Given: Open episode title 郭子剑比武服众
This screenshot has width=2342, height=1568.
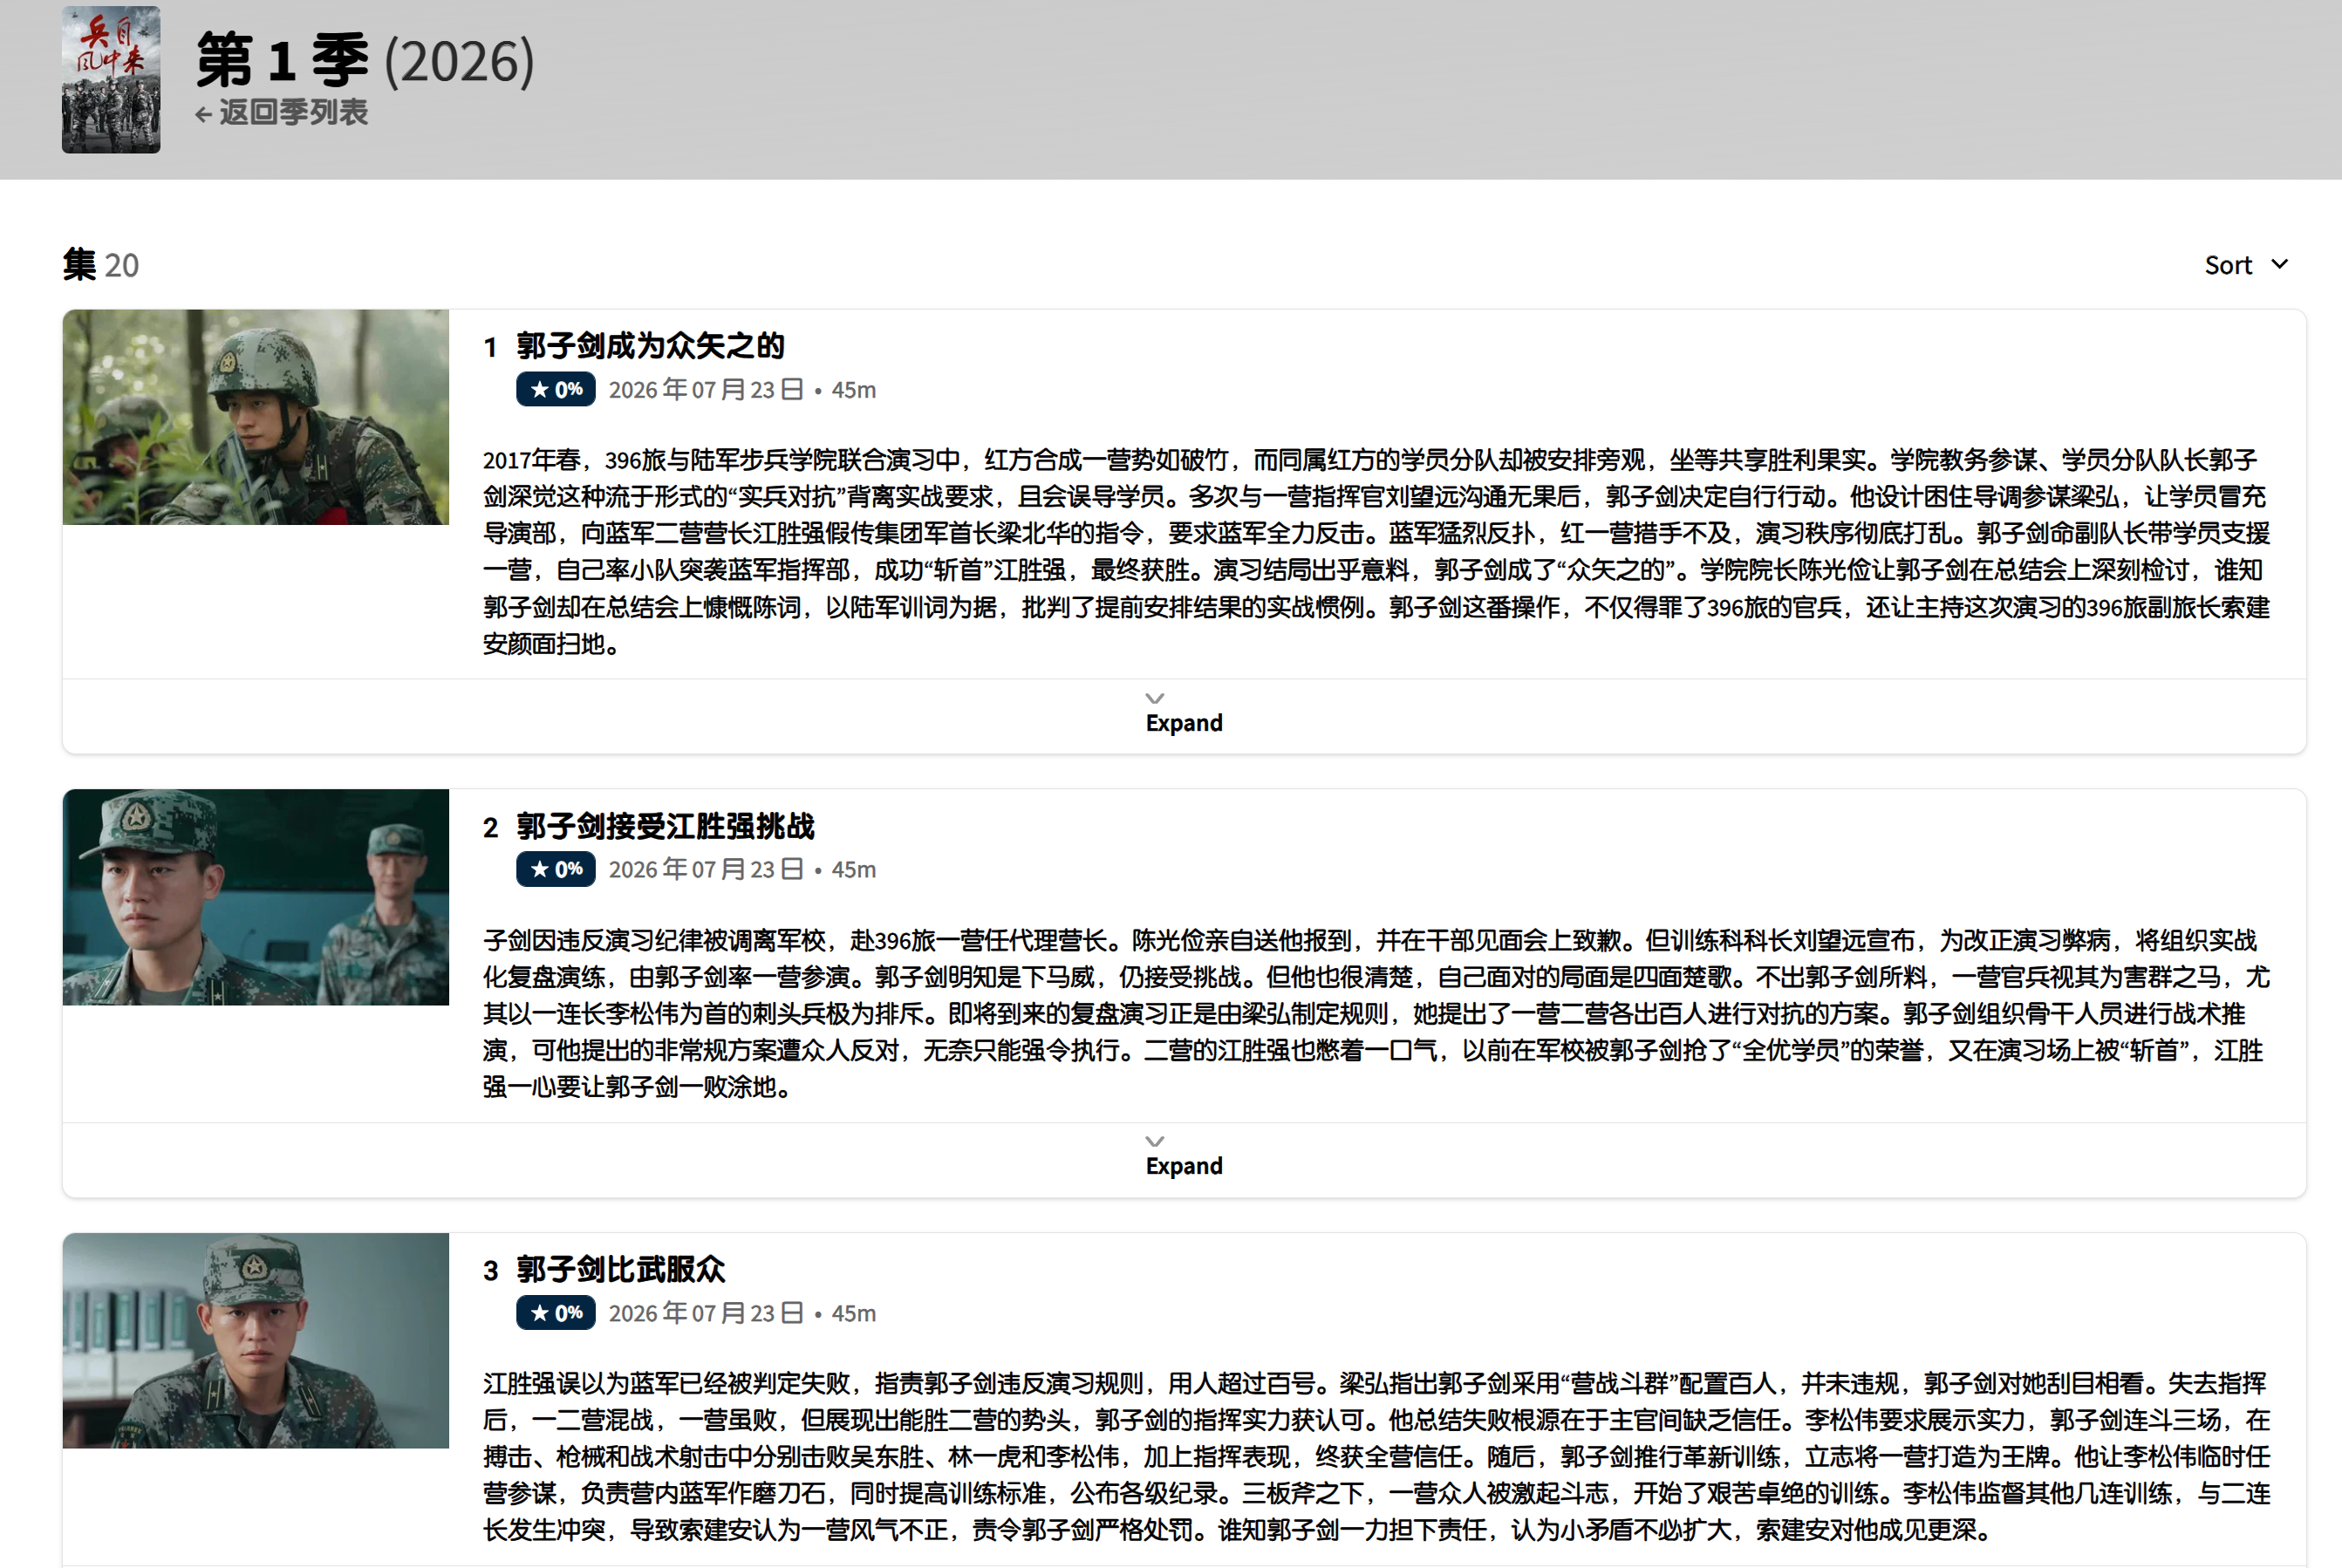Looking at the screenshot, I should (x=620, y=1269).
